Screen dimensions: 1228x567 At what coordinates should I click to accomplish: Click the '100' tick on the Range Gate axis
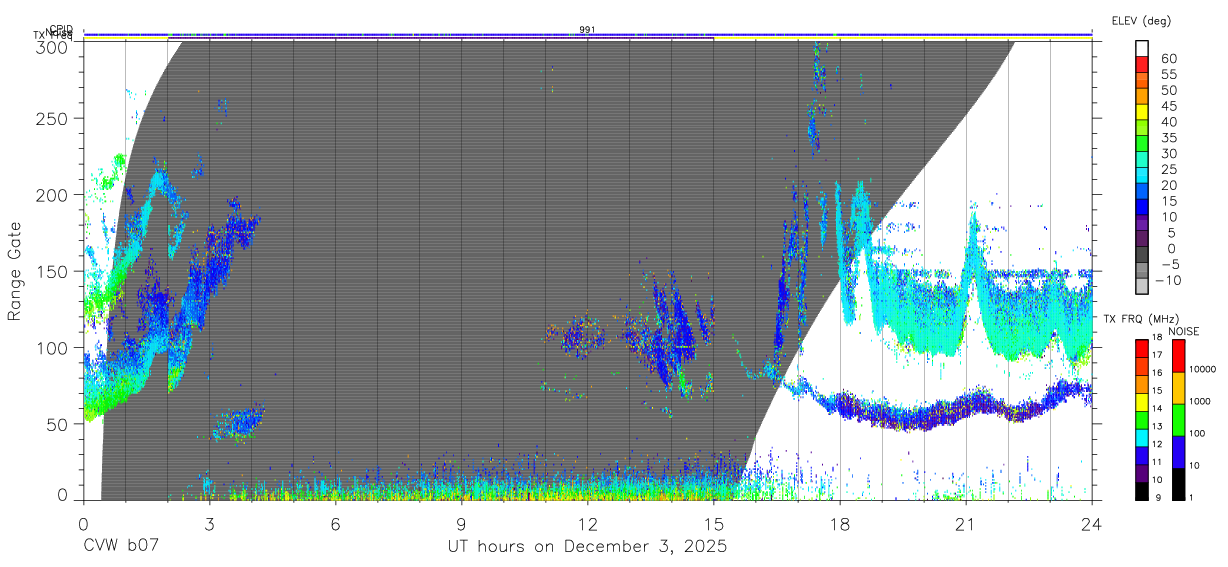tap(53, 348)
